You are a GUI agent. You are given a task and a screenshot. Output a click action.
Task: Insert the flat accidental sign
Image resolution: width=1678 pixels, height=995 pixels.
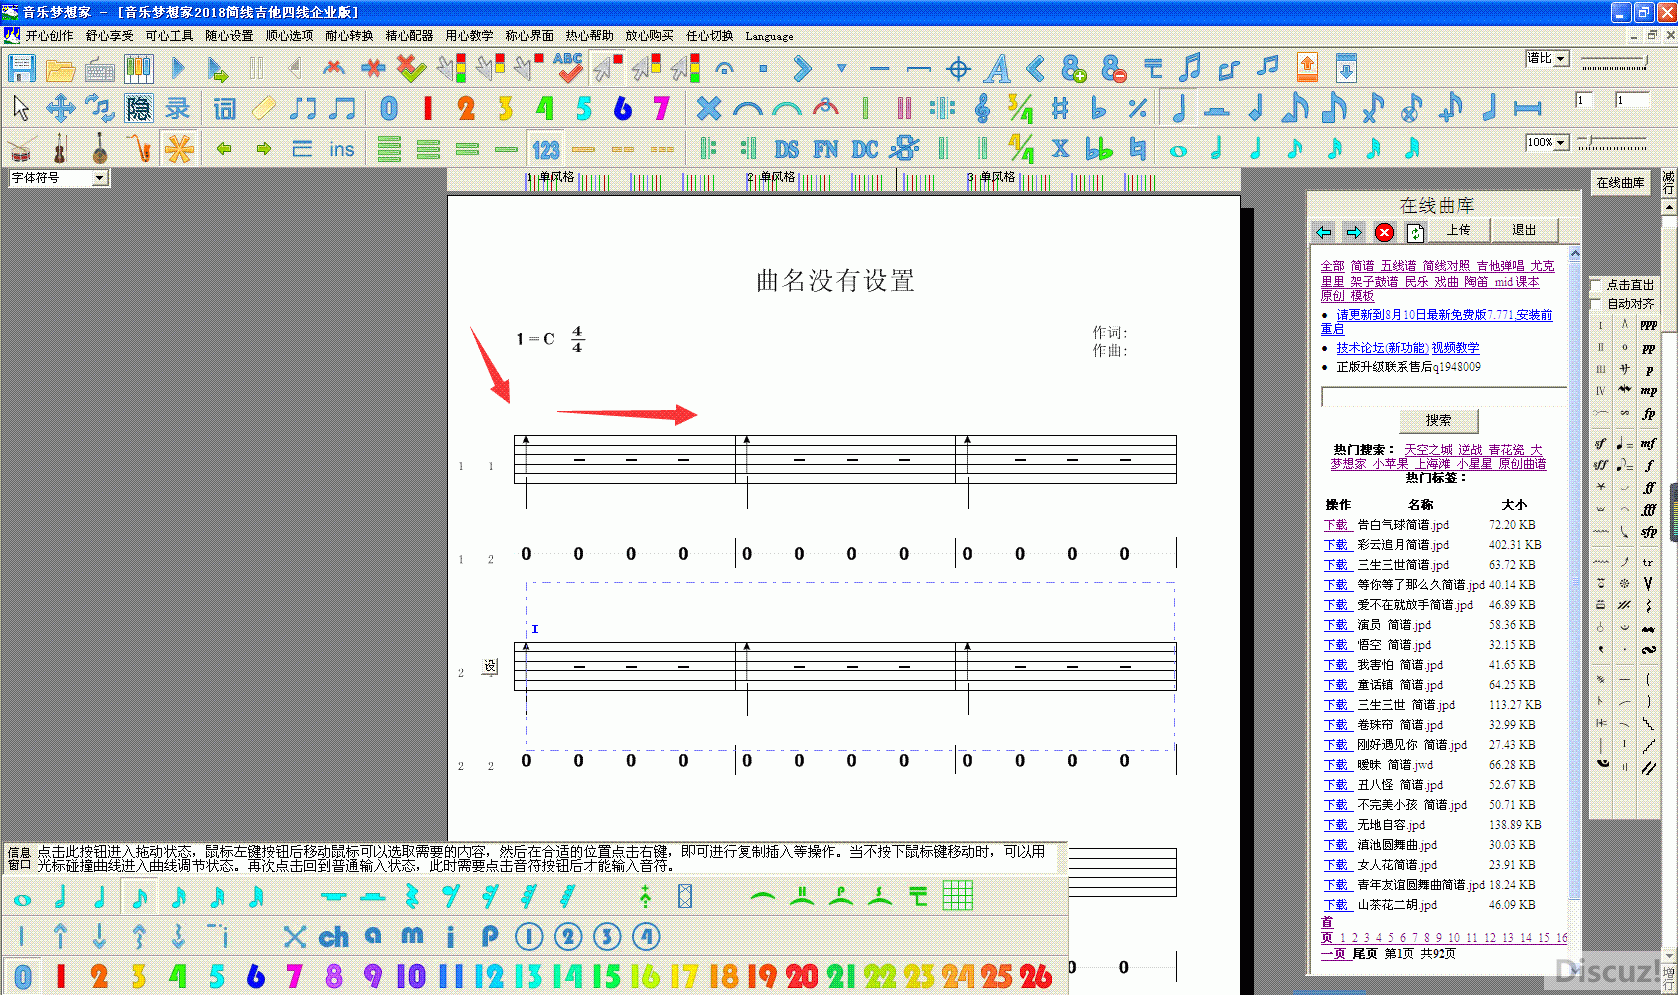[1099, 107]
